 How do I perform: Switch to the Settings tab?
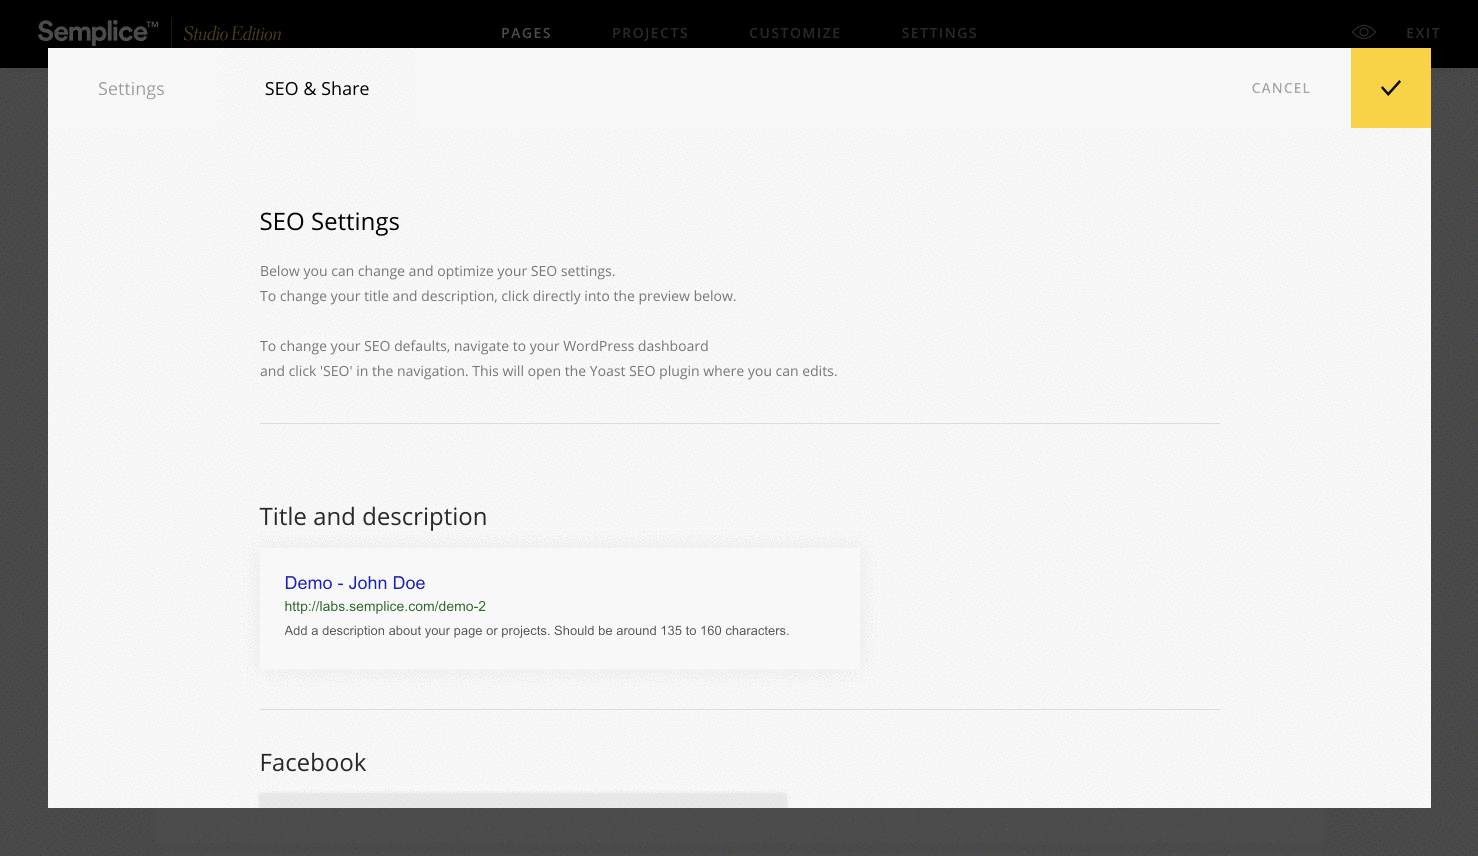[131, 89]
